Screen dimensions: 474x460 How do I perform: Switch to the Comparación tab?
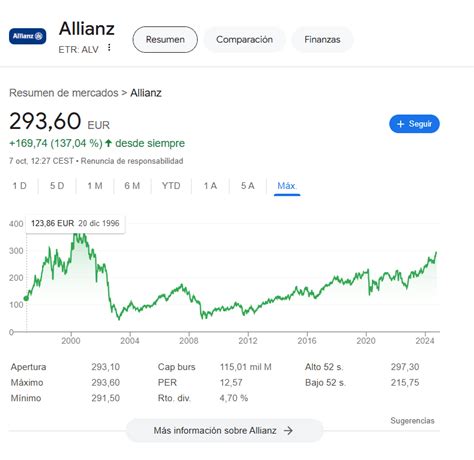tap(244, 40)
